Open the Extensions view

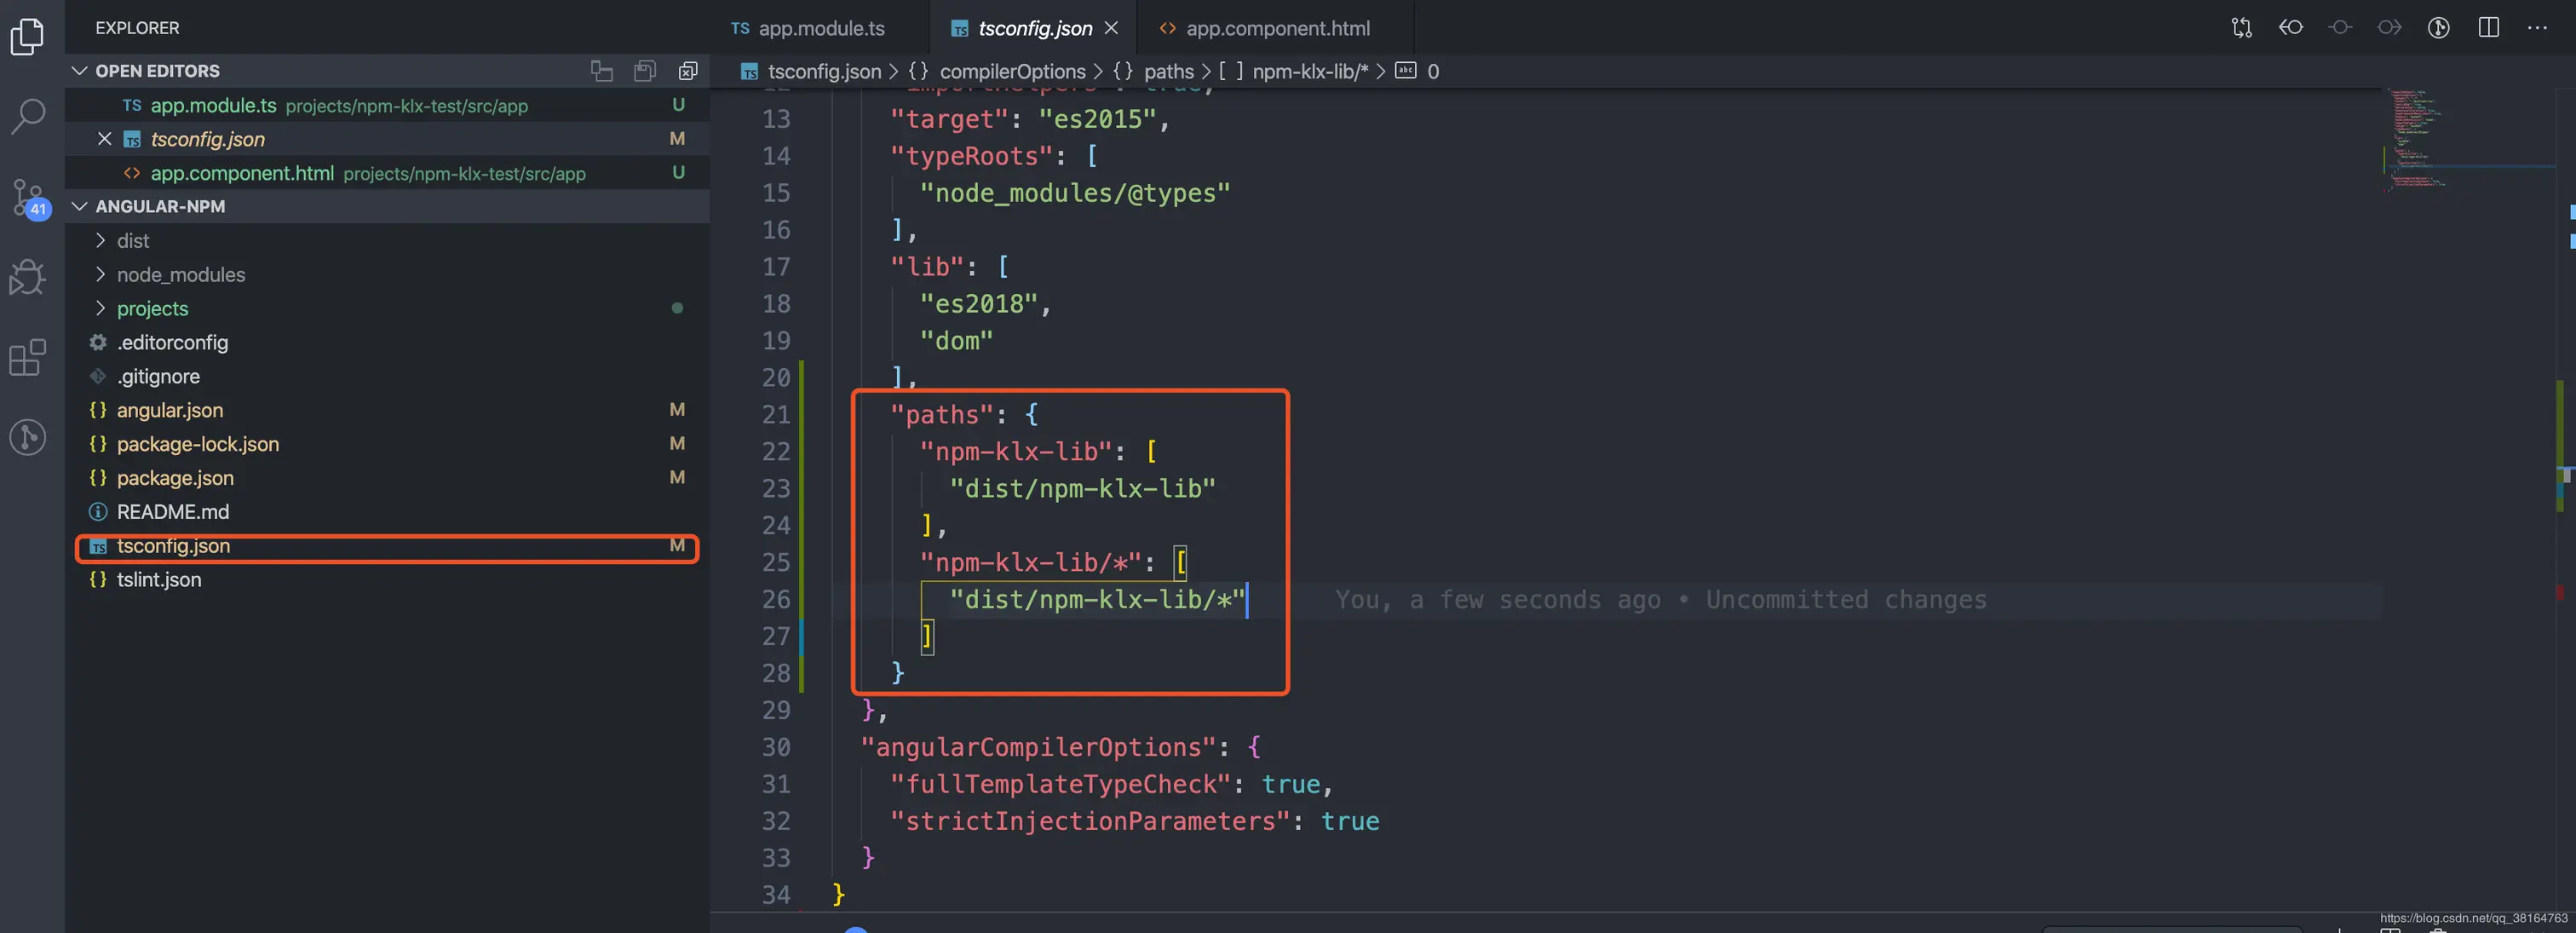point(28,357)
